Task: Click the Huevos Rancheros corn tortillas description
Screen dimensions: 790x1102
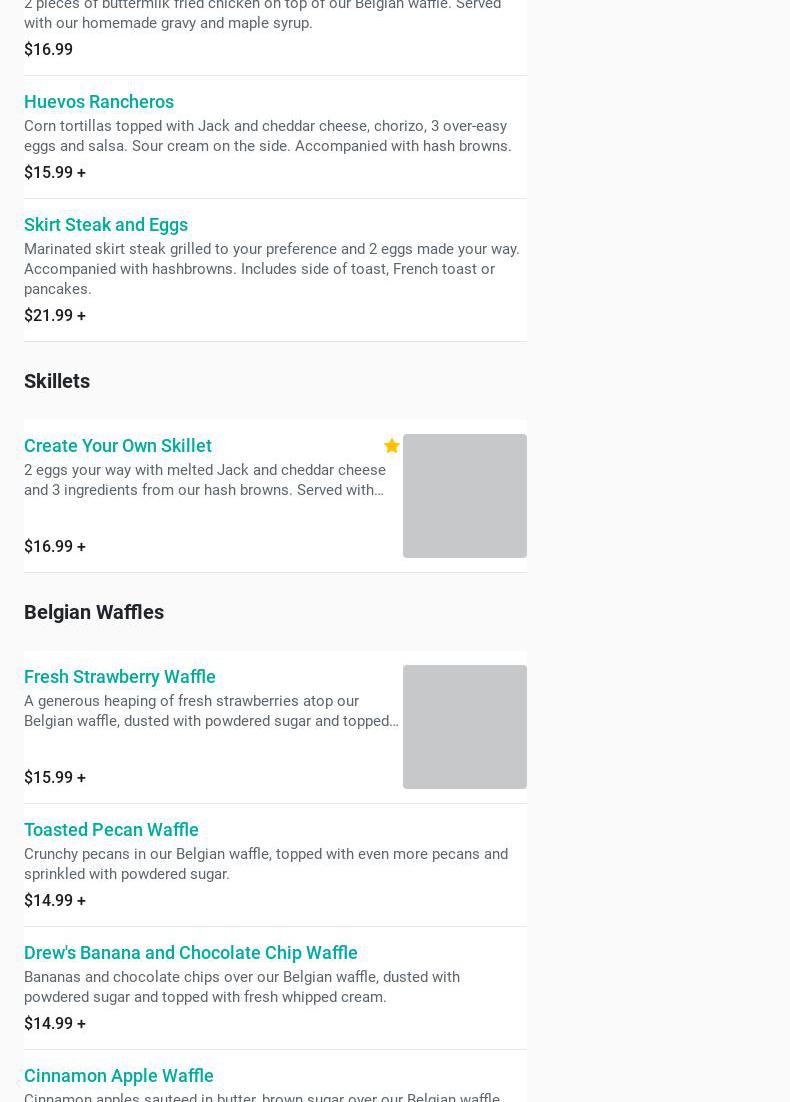Action: (x=267, y=136)
